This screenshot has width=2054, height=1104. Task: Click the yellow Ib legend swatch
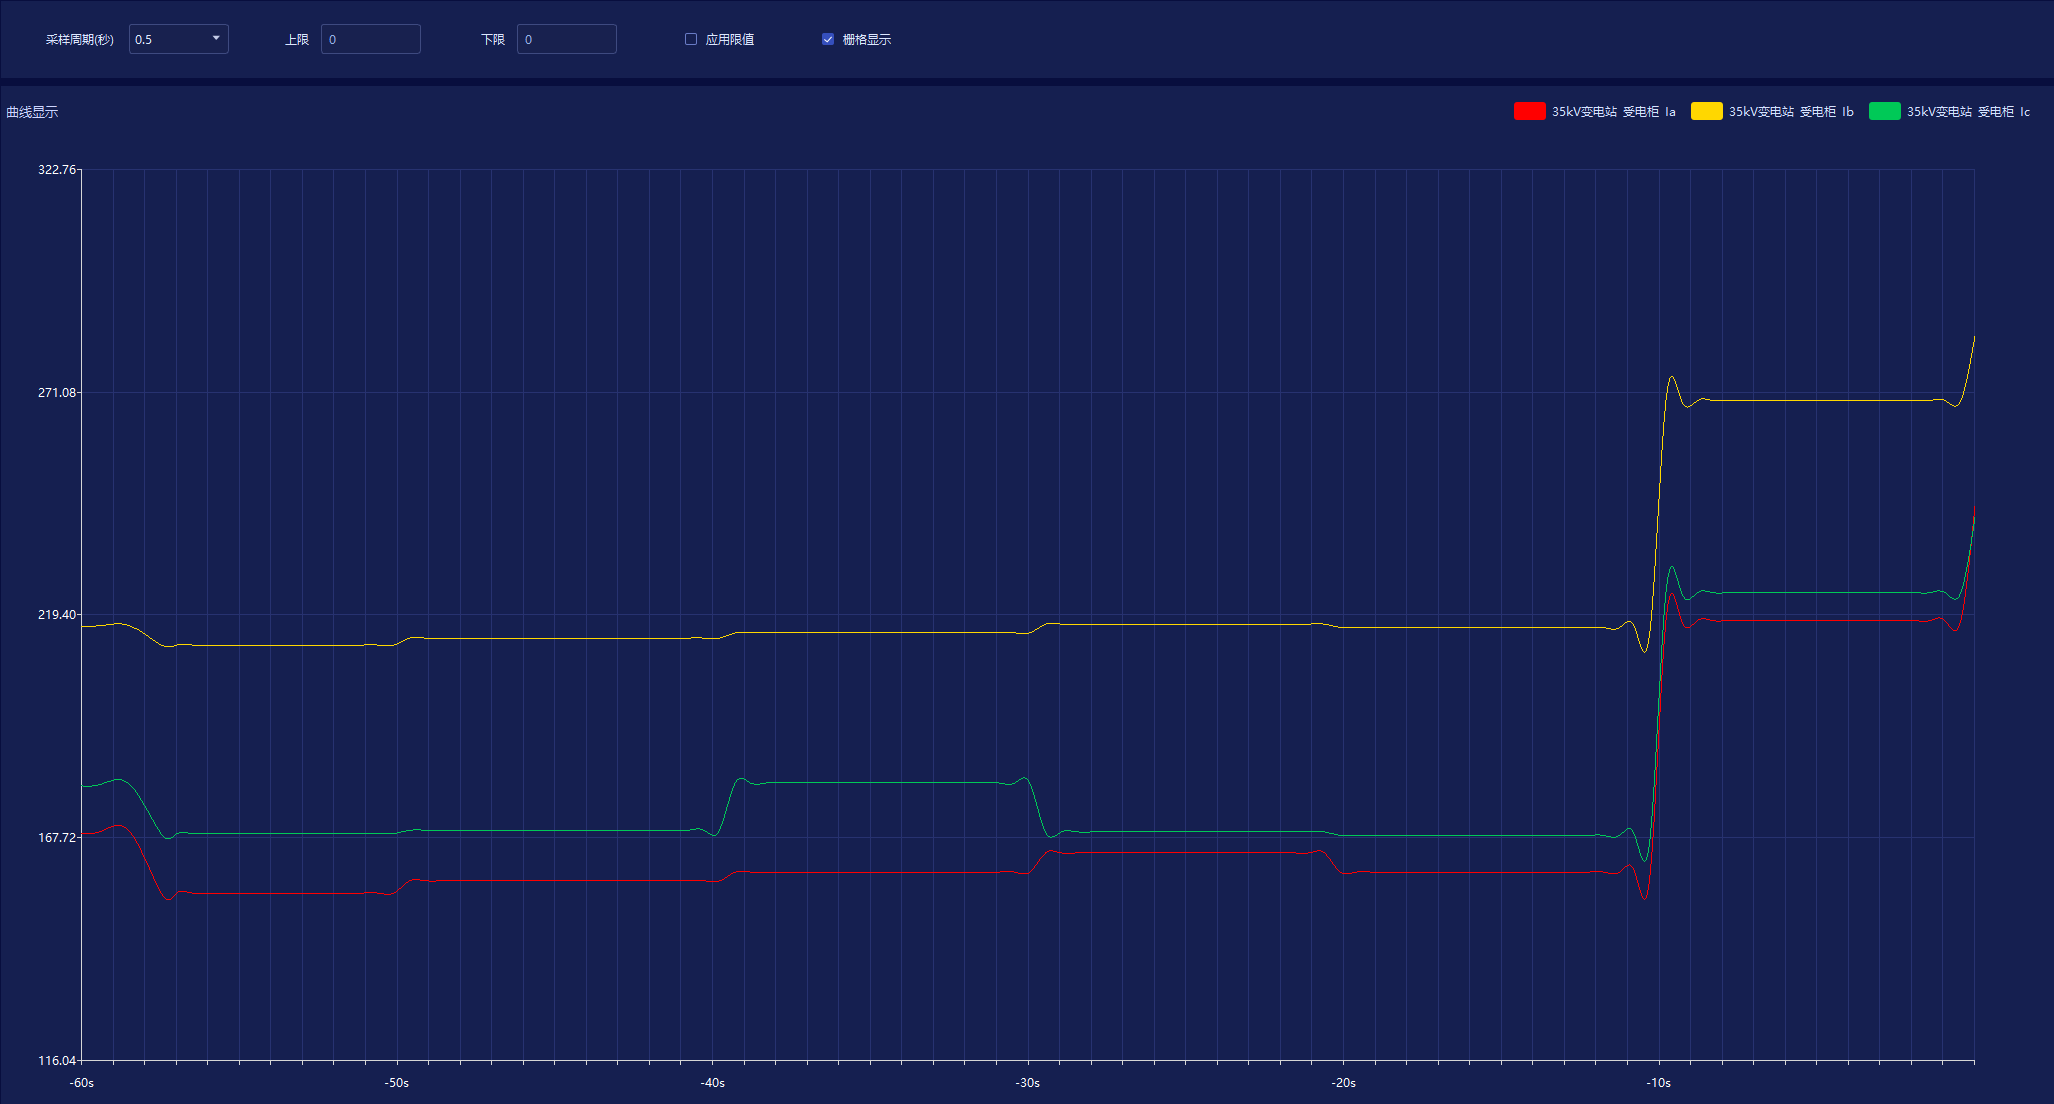point(1706,111)
